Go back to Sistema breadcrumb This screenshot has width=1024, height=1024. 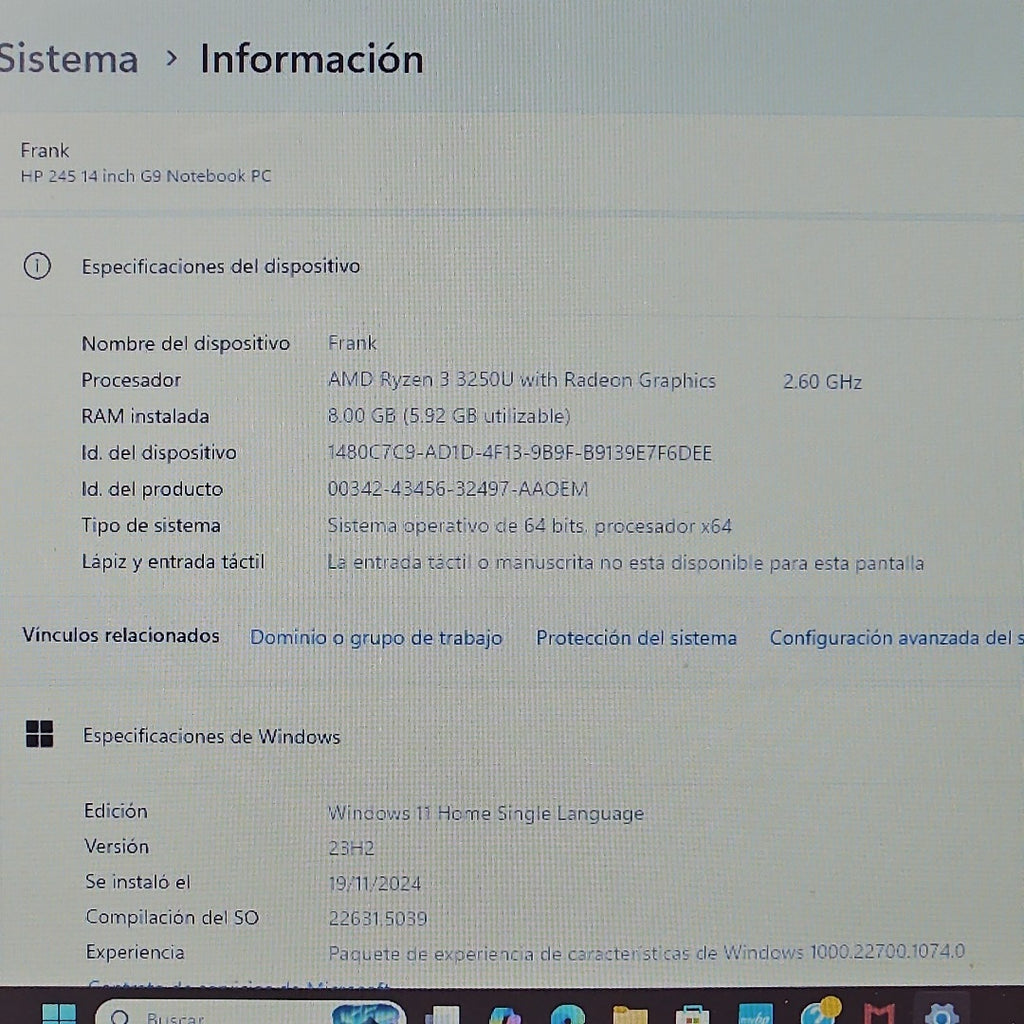click(69, 59)
